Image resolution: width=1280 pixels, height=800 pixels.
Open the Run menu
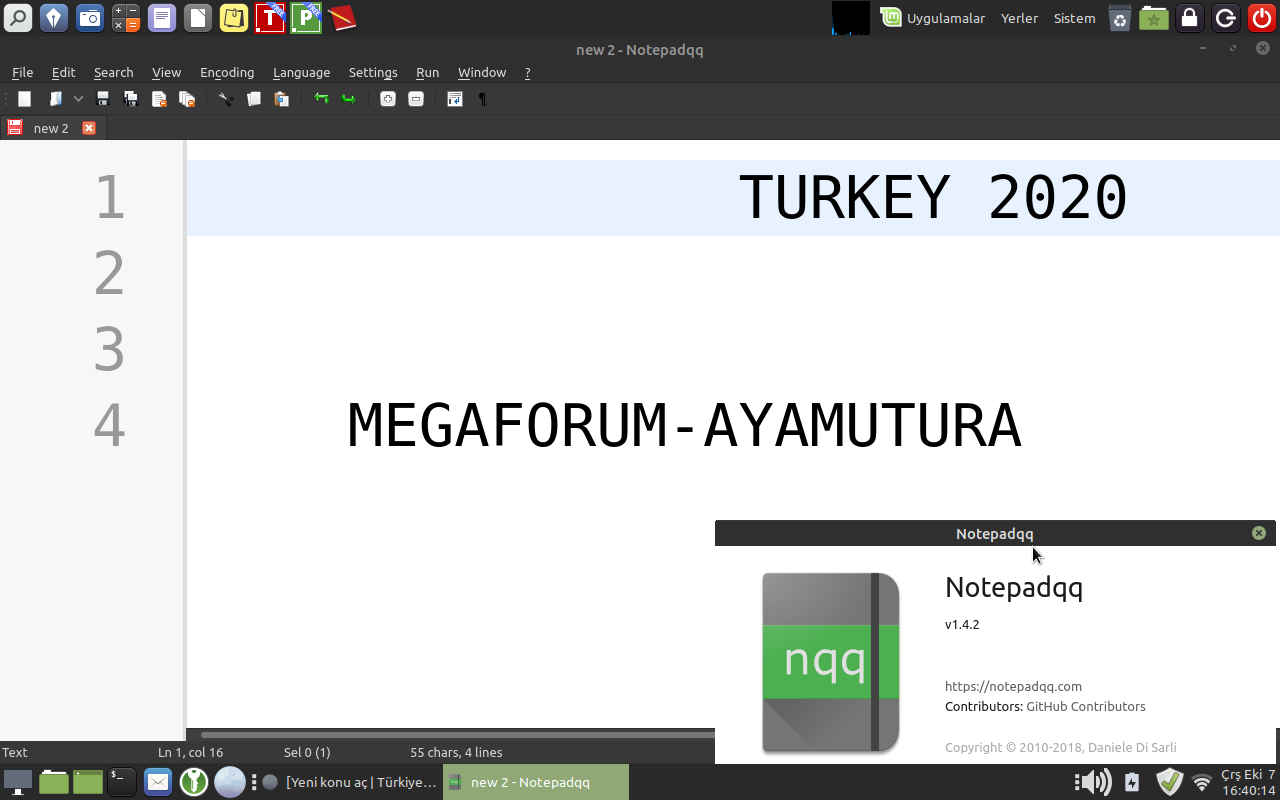point(427,72)
